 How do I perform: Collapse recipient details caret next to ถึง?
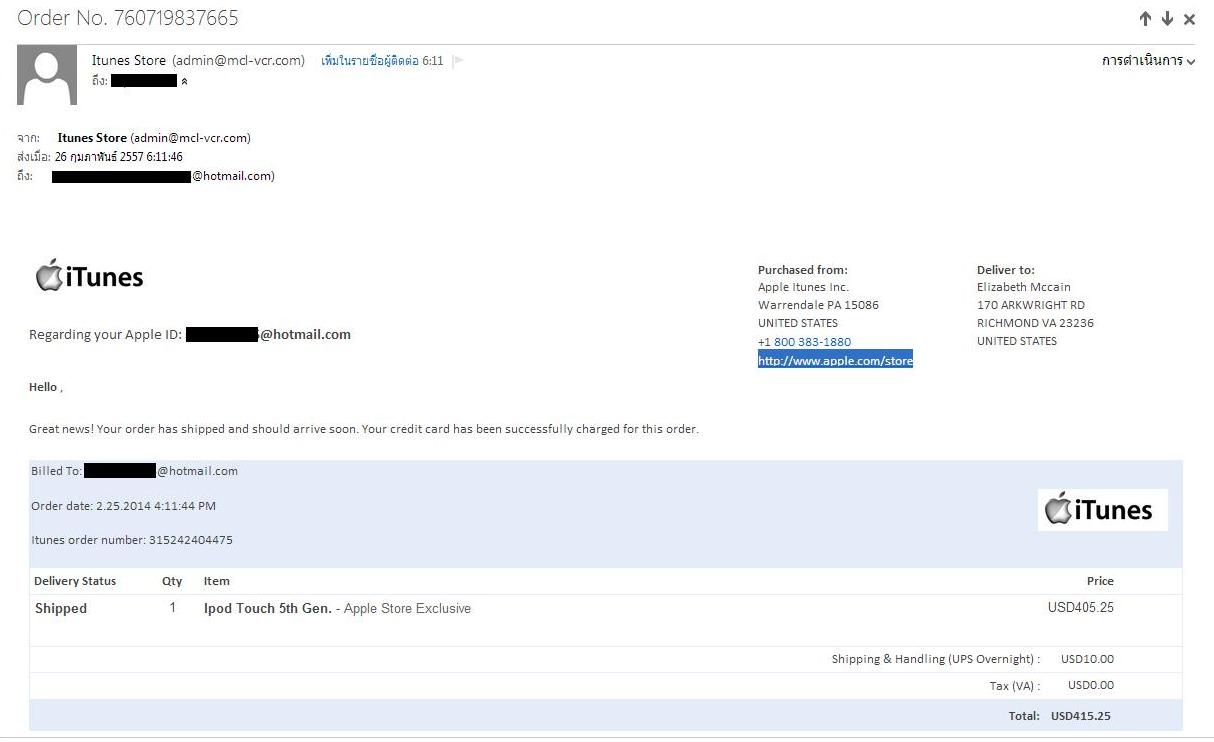click(183, 81)
